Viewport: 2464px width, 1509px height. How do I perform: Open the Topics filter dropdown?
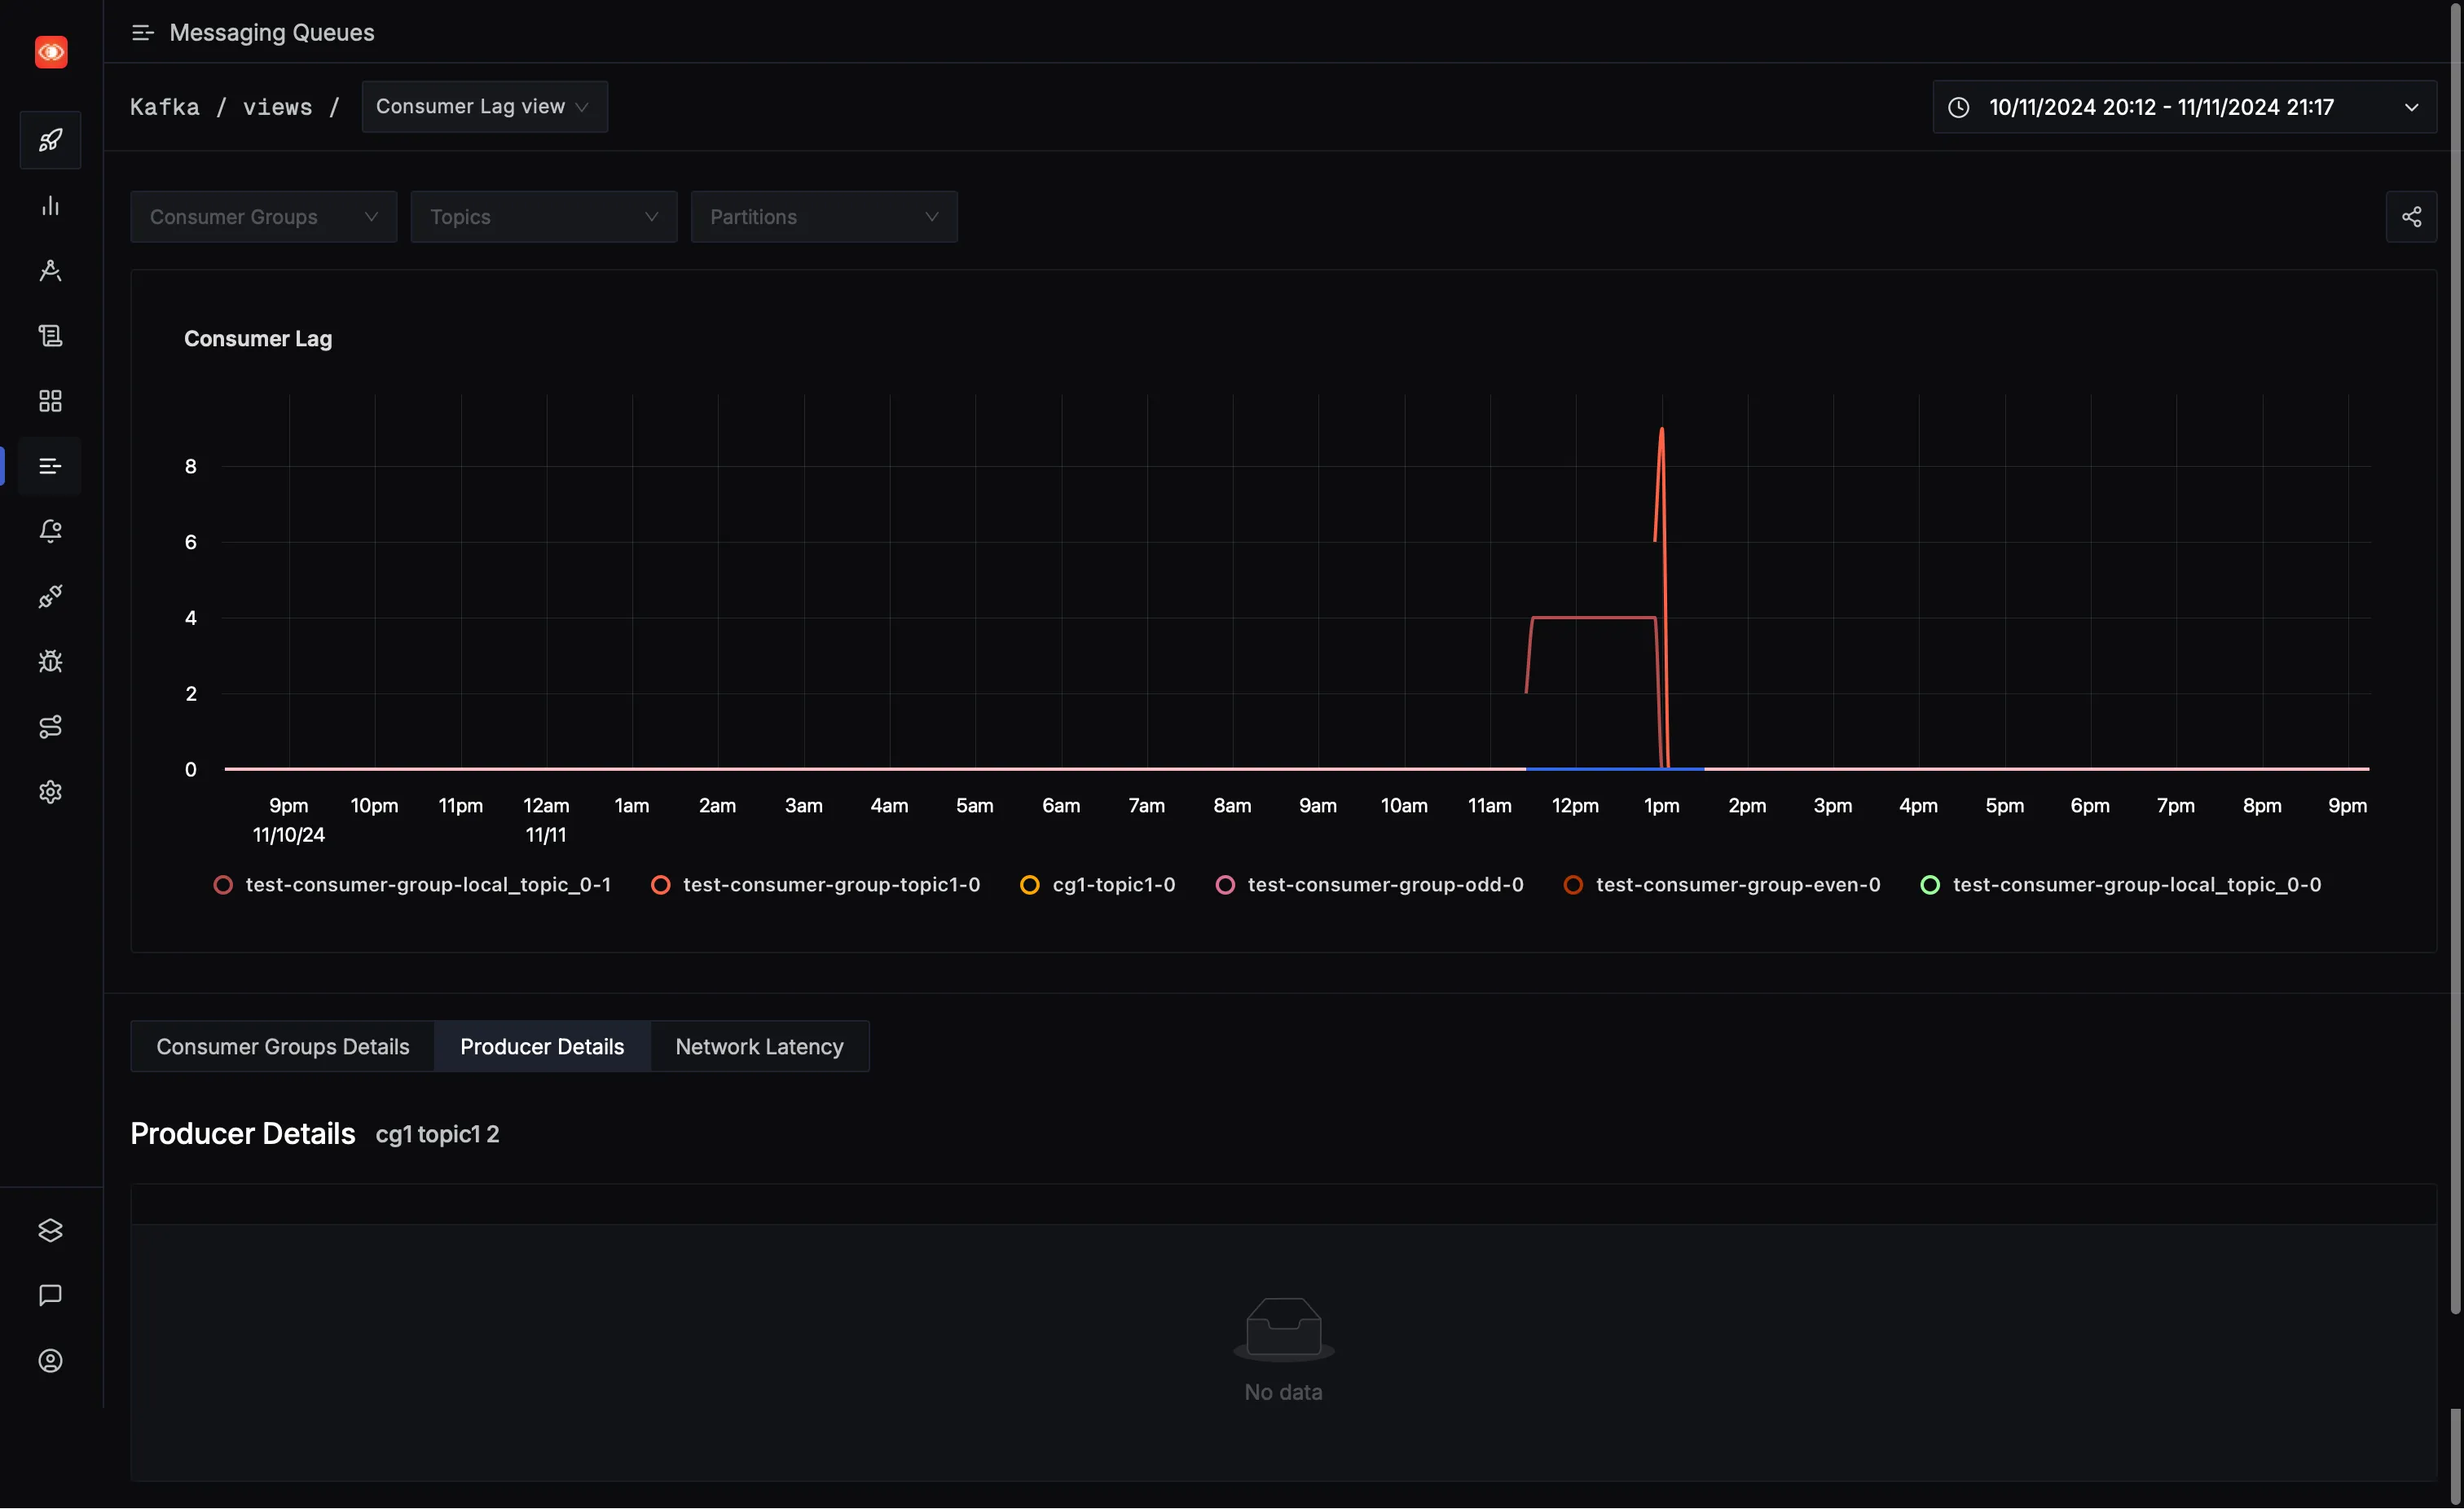(543, 217)
